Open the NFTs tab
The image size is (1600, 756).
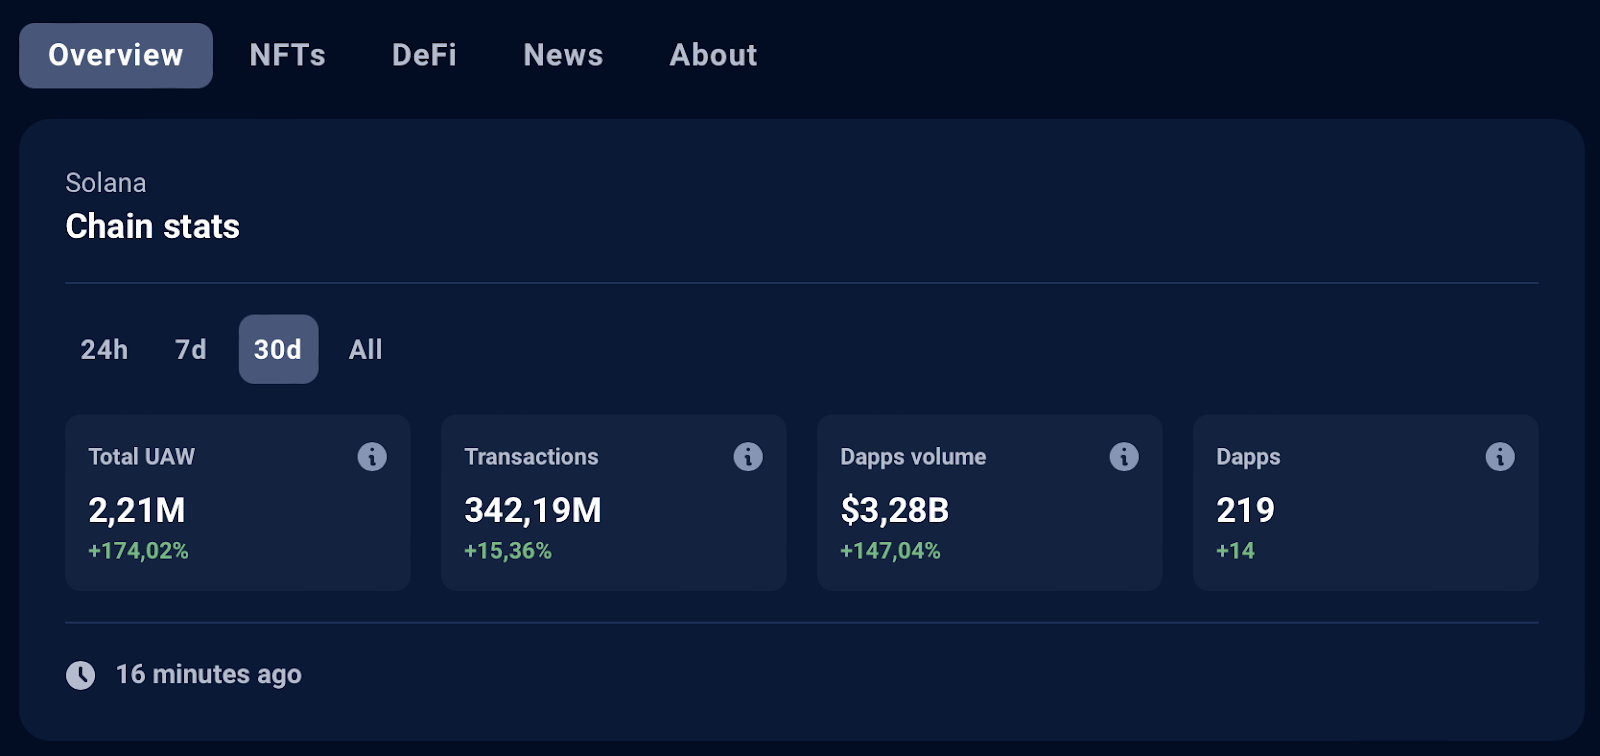288,55
